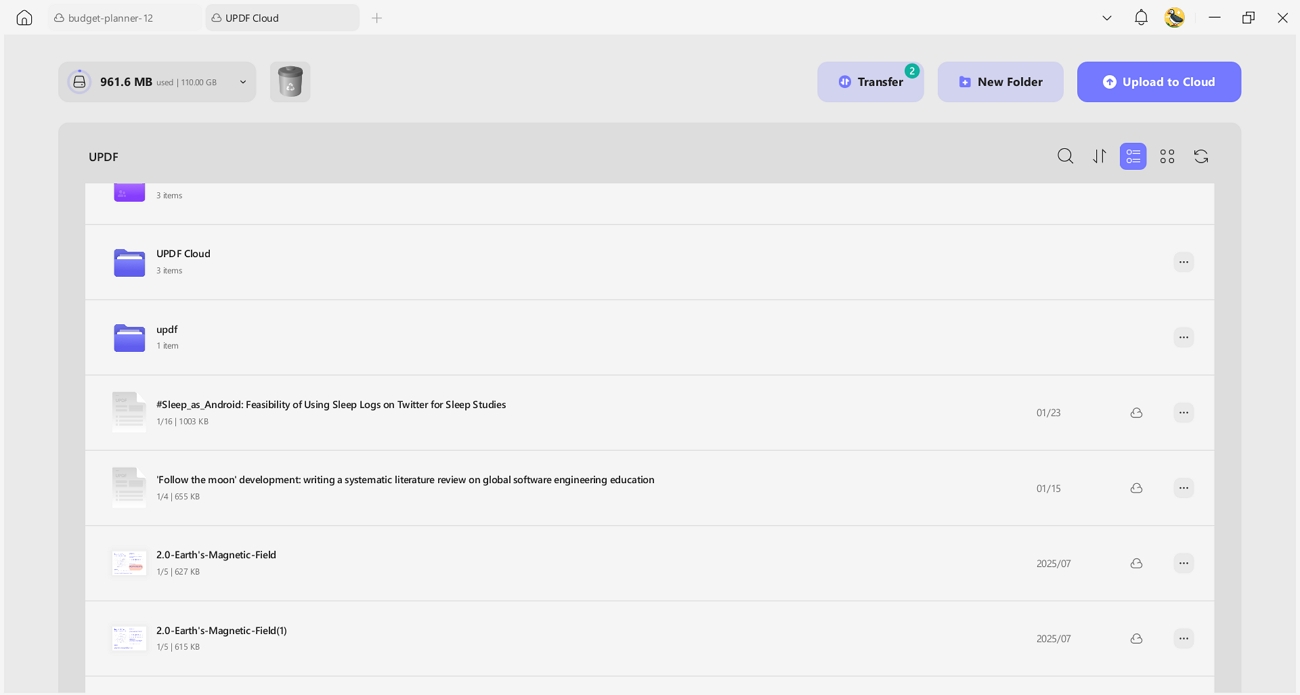The height and width of the screenshot is (695, 1300).
Task: Refresh the cloud file list
Action: [x=1201, y=156]
